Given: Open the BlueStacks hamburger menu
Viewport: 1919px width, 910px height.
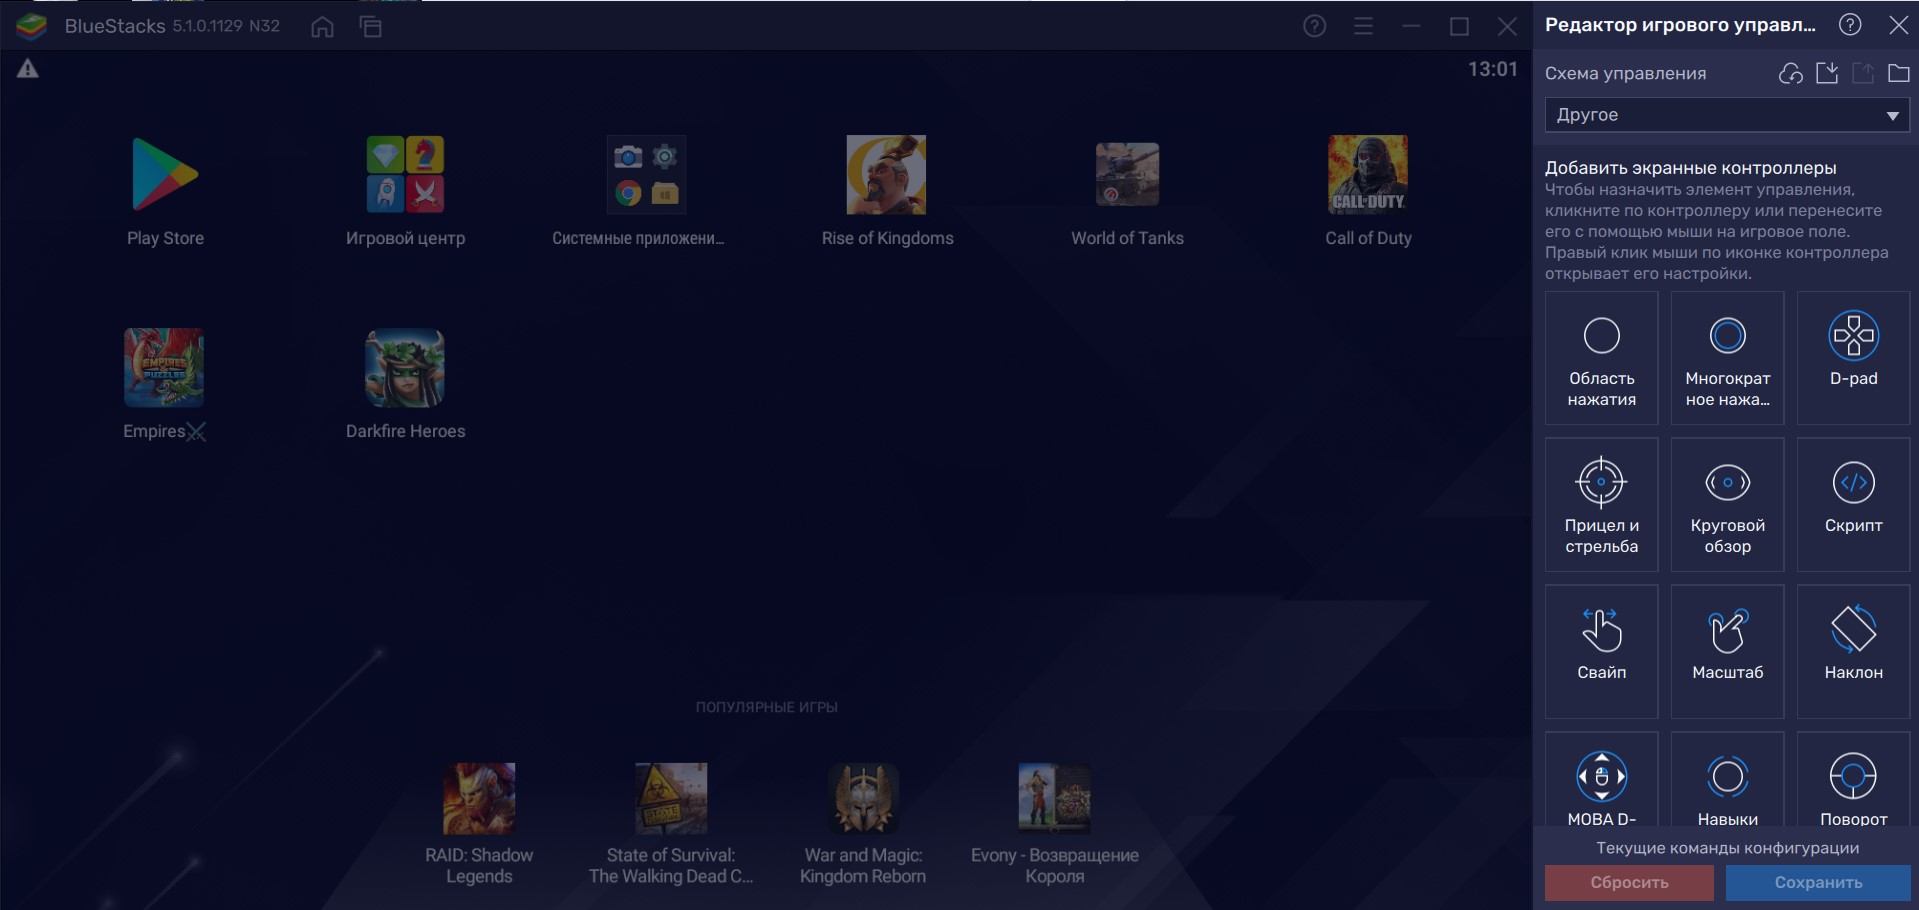Looking at the screenshot, I should tap(1363, 27).
